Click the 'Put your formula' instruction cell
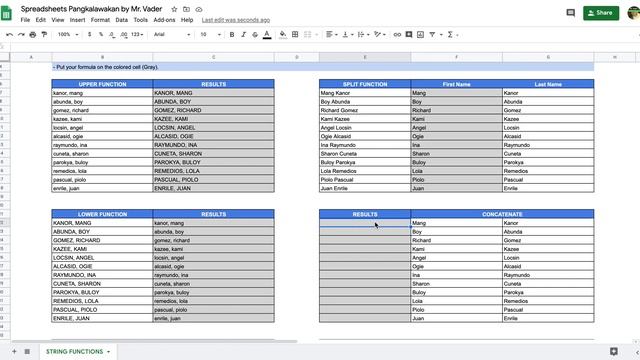Viewport: 640px width, 360px height. tap(322, 67)
